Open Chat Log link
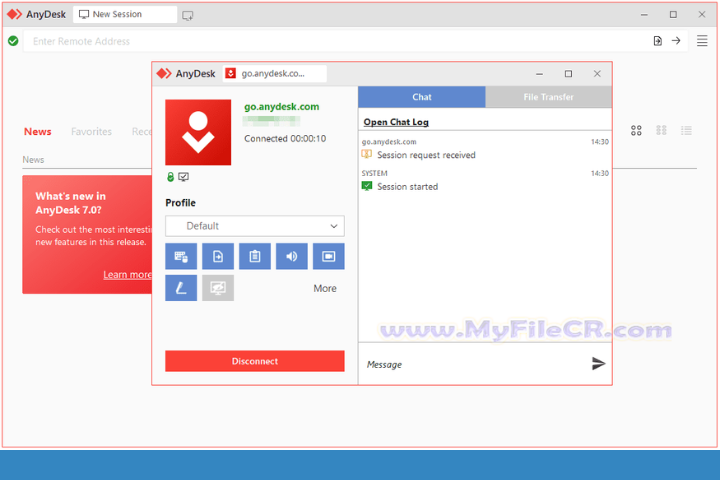The image size is (720, 480). (396, 122)
